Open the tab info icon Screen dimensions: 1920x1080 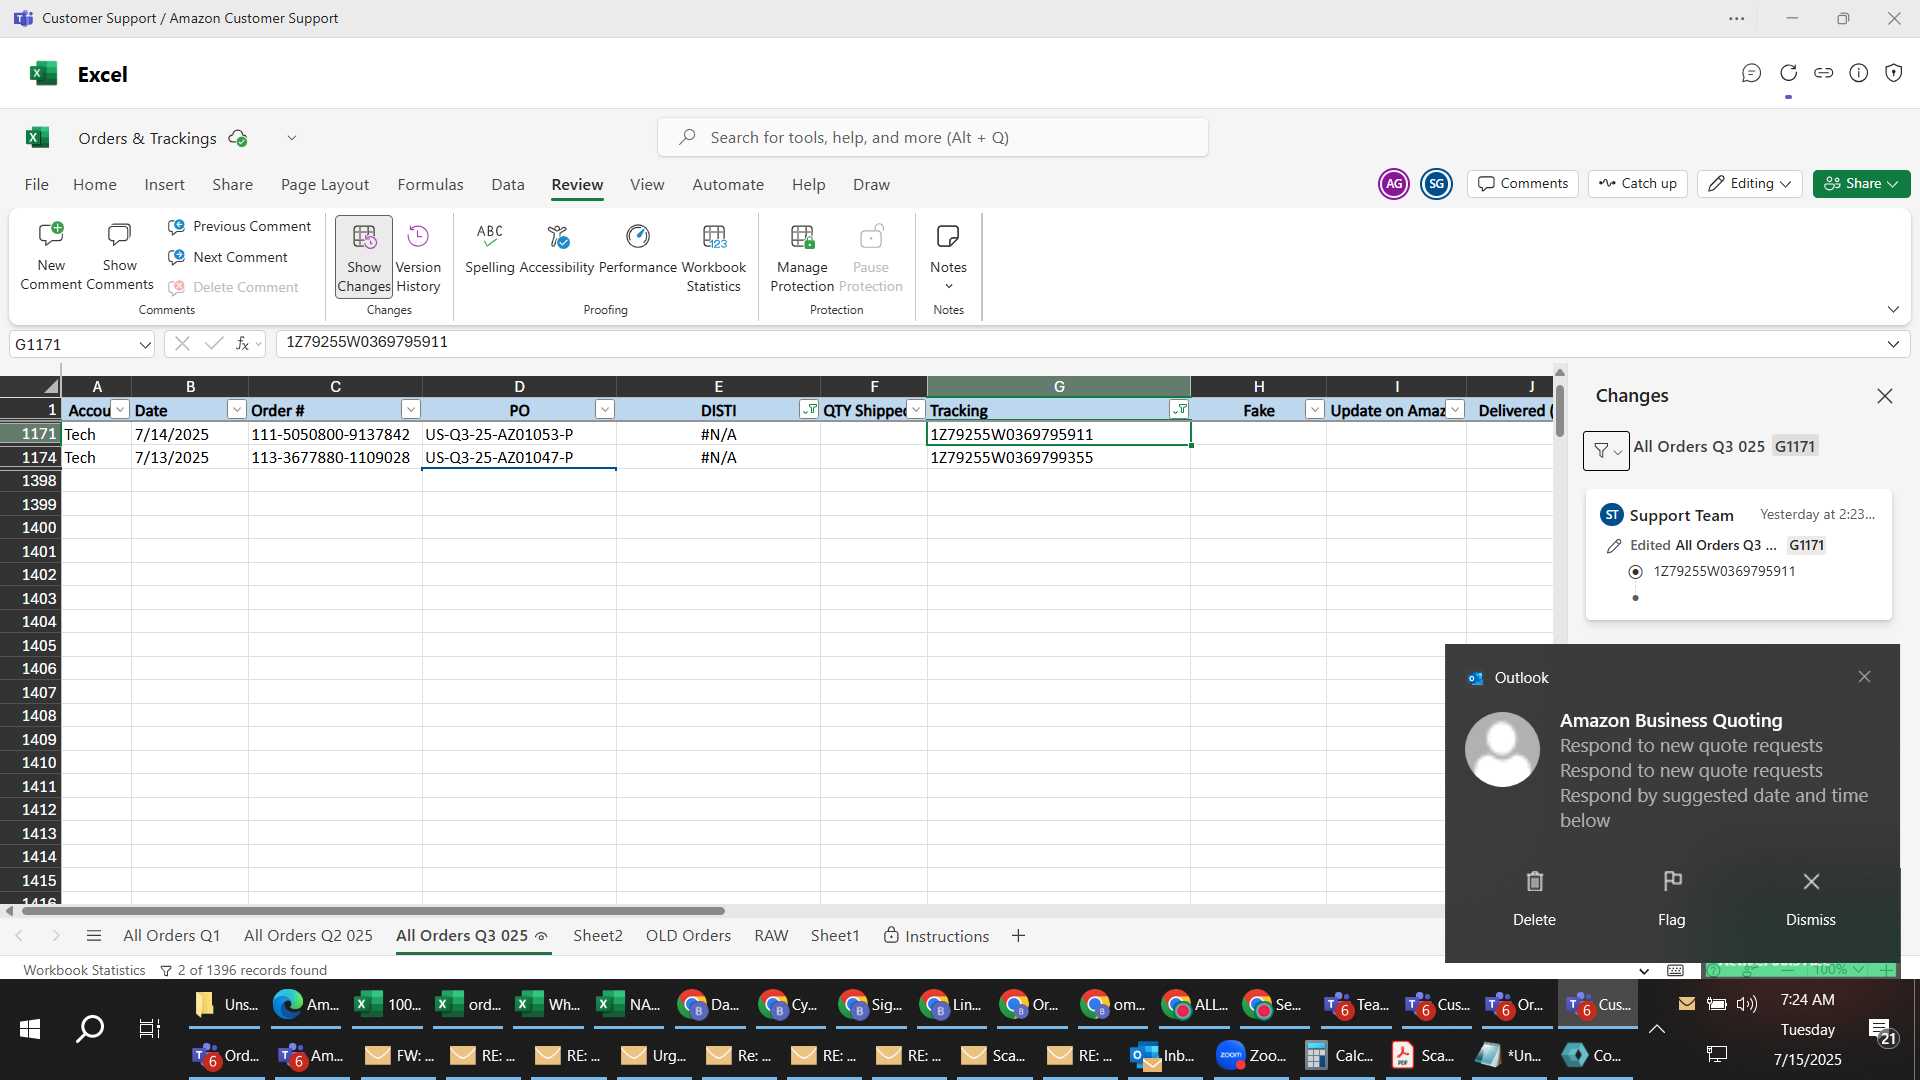pos(1858,73)
